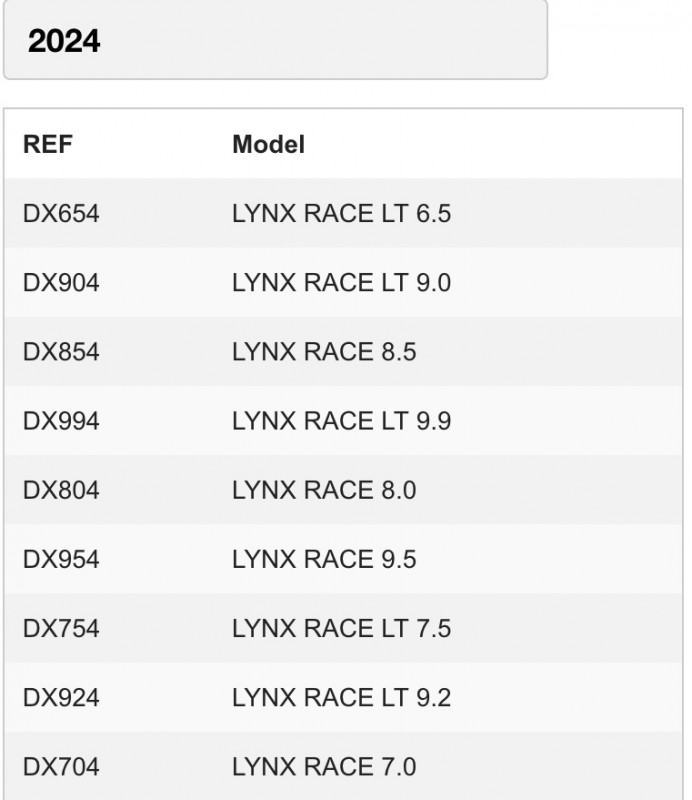Select the LYNX RACE 9.5 model

tap(324, 559)
